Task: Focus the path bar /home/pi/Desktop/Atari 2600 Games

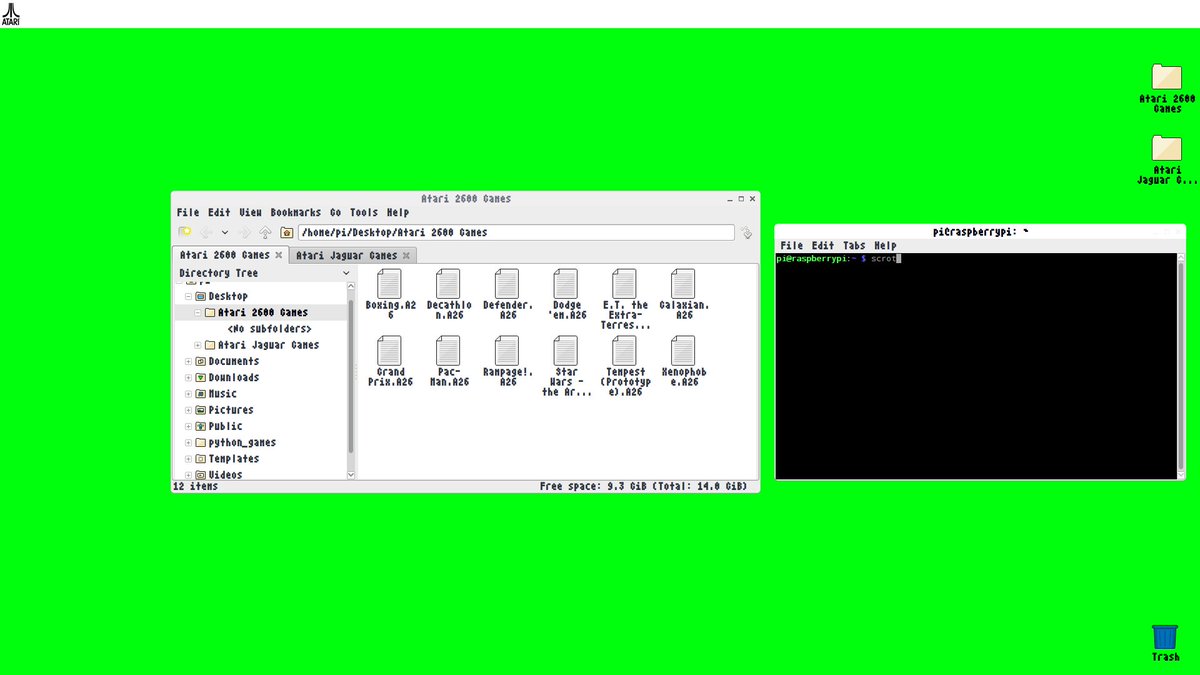Action: (515, 232)
